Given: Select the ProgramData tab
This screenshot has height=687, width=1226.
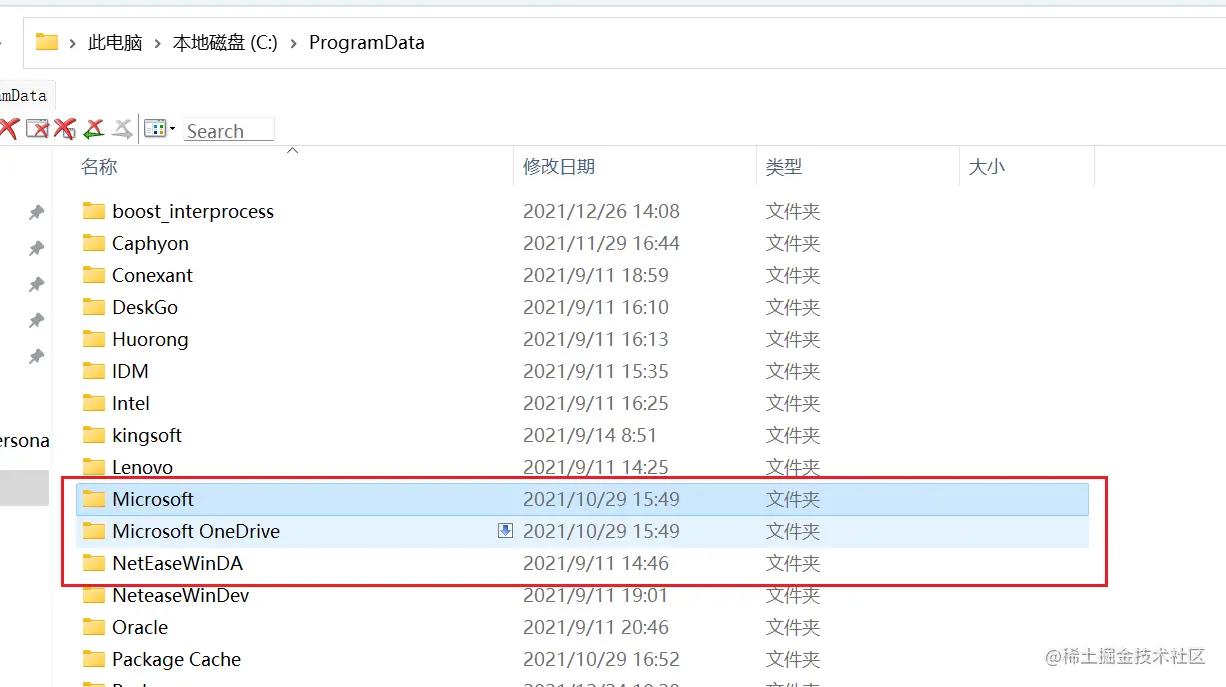Looking at the screenshot, I should (26, 96).
